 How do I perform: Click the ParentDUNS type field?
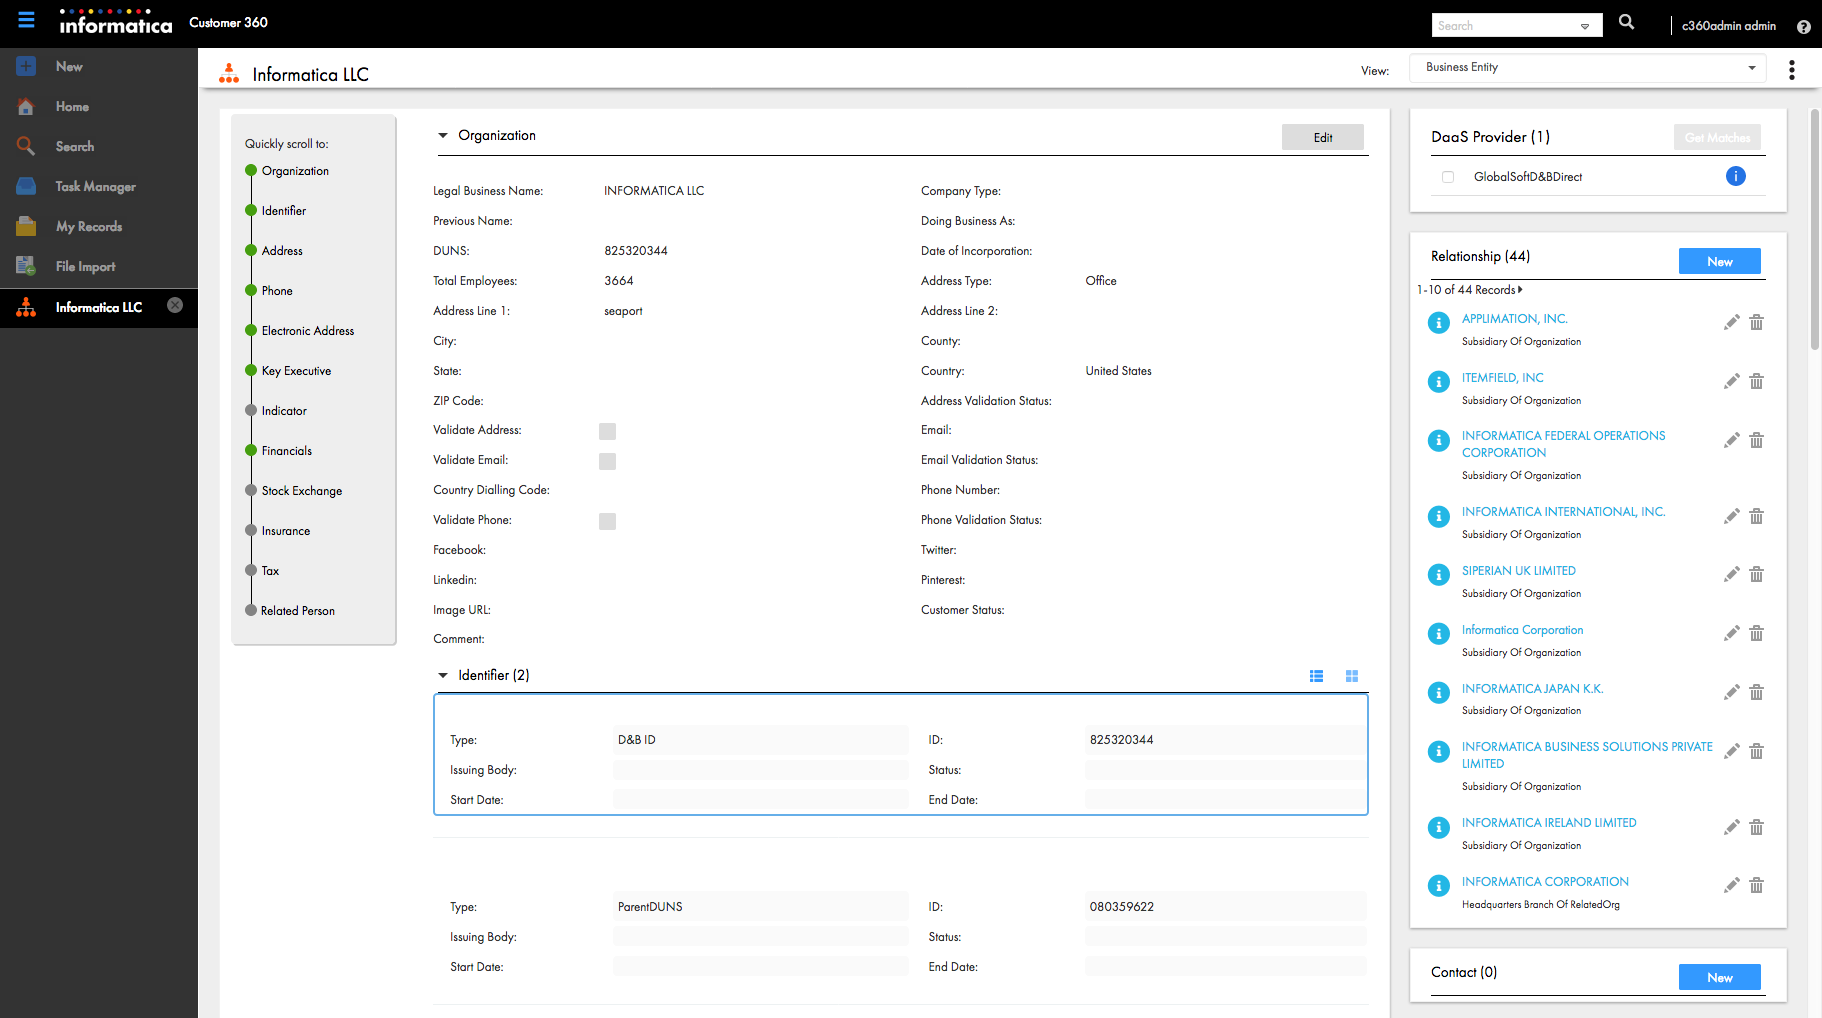point(760,907)
